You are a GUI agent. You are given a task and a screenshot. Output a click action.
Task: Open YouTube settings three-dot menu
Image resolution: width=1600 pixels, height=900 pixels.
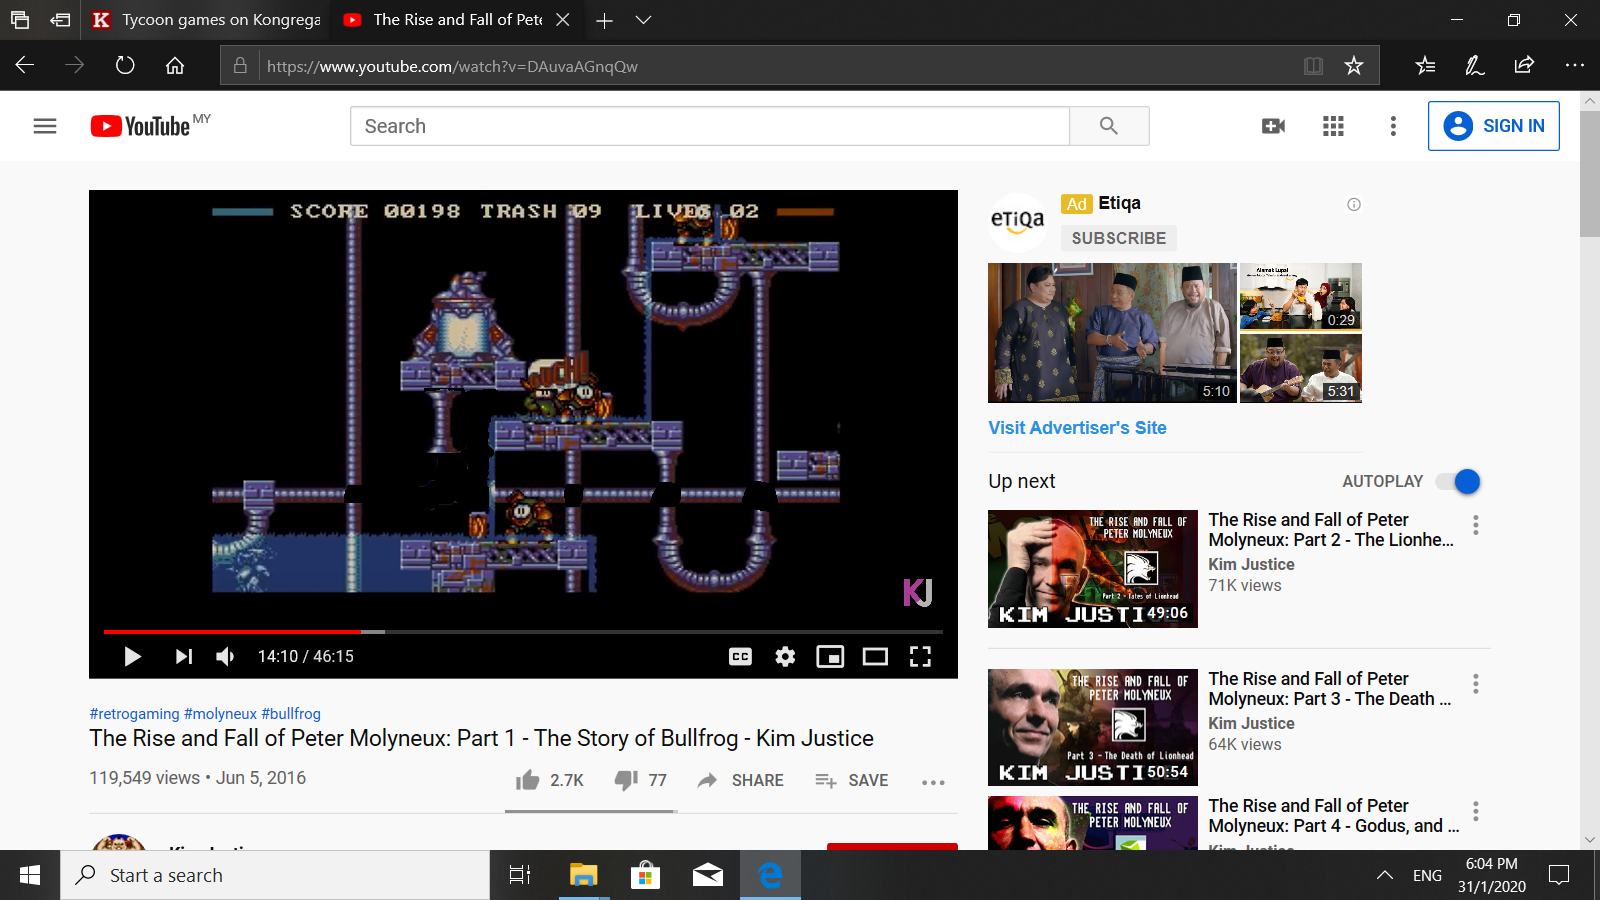click(x=1393, y=126)
